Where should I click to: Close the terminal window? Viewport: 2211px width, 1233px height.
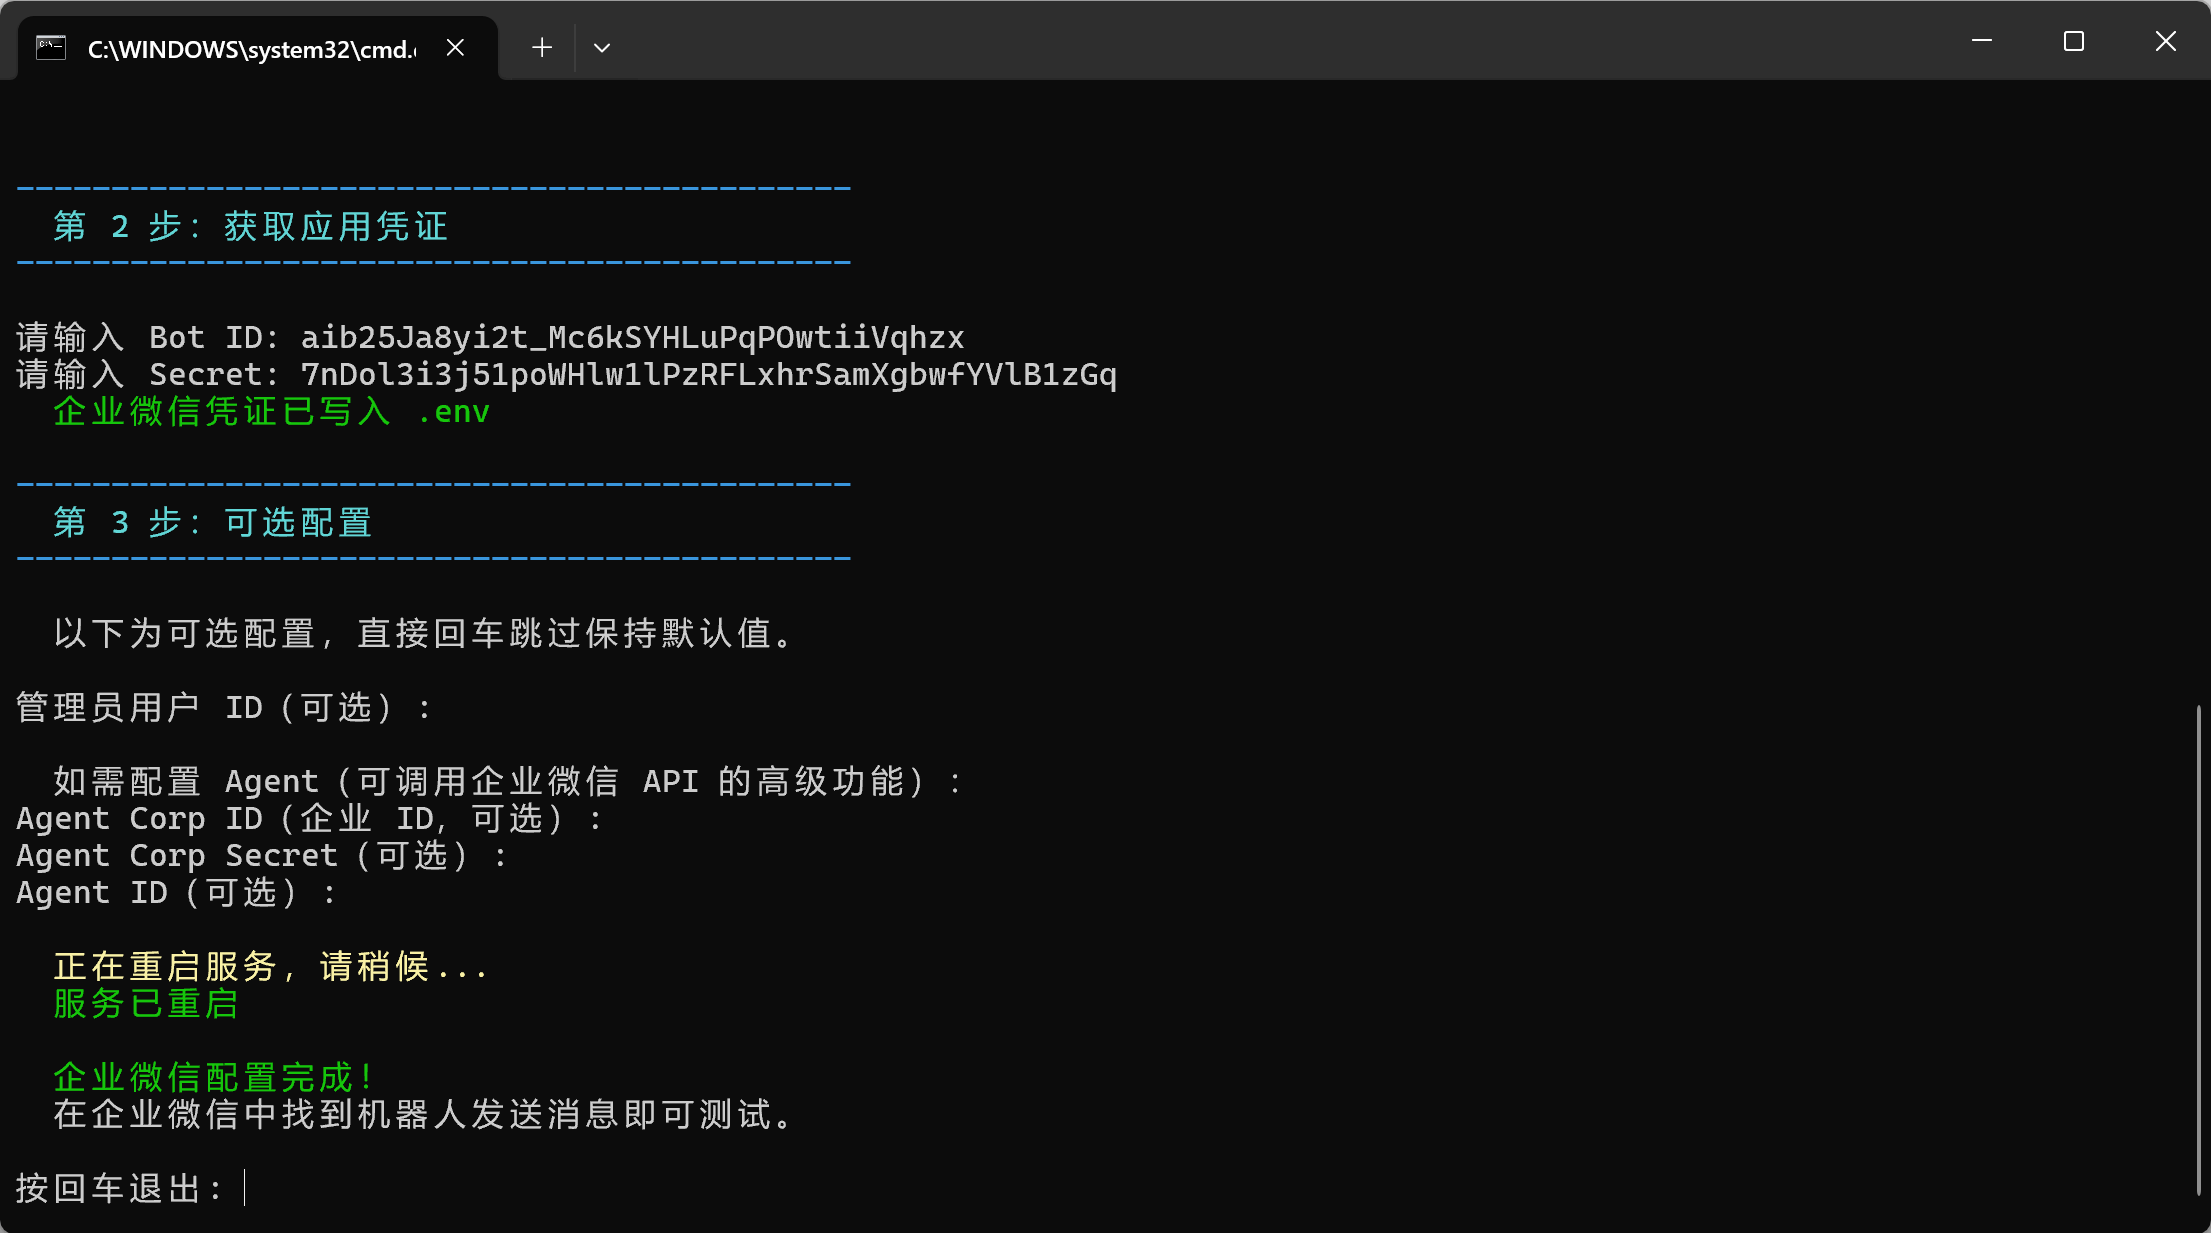point(2165,41)
